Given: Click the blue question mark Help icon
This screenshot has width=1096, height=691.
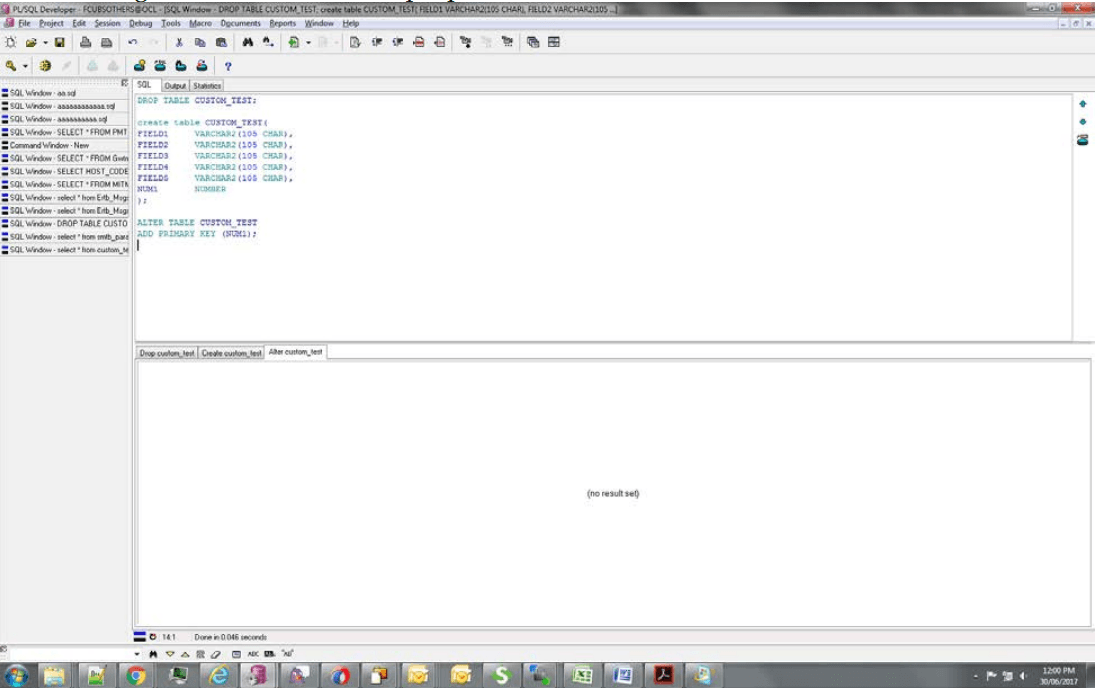Looking at the screenshot, I should pos(228,66).
